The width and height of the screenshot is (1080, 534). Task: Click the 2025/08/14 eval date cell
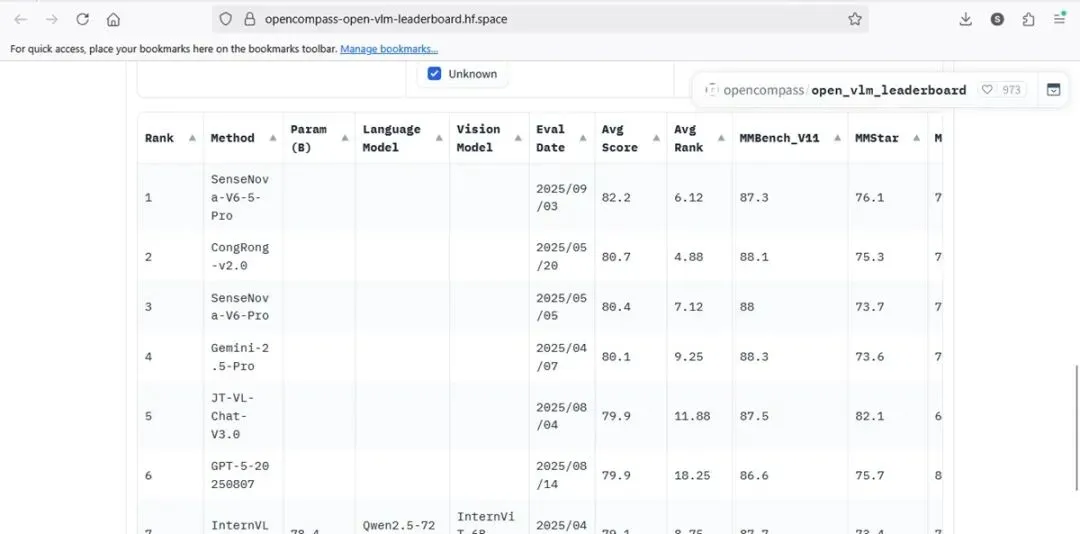[x=562, y=475]
